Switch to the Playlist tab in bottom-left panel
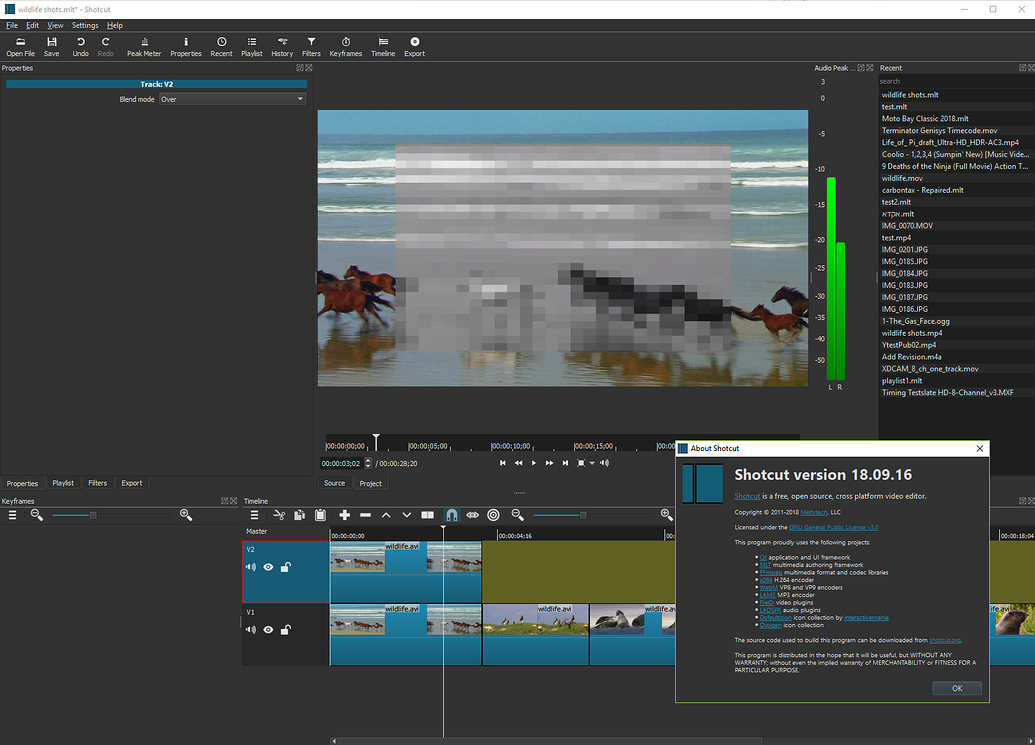Image resolution: width=1035 pixels, height=745 pixels. coord(63,483)
